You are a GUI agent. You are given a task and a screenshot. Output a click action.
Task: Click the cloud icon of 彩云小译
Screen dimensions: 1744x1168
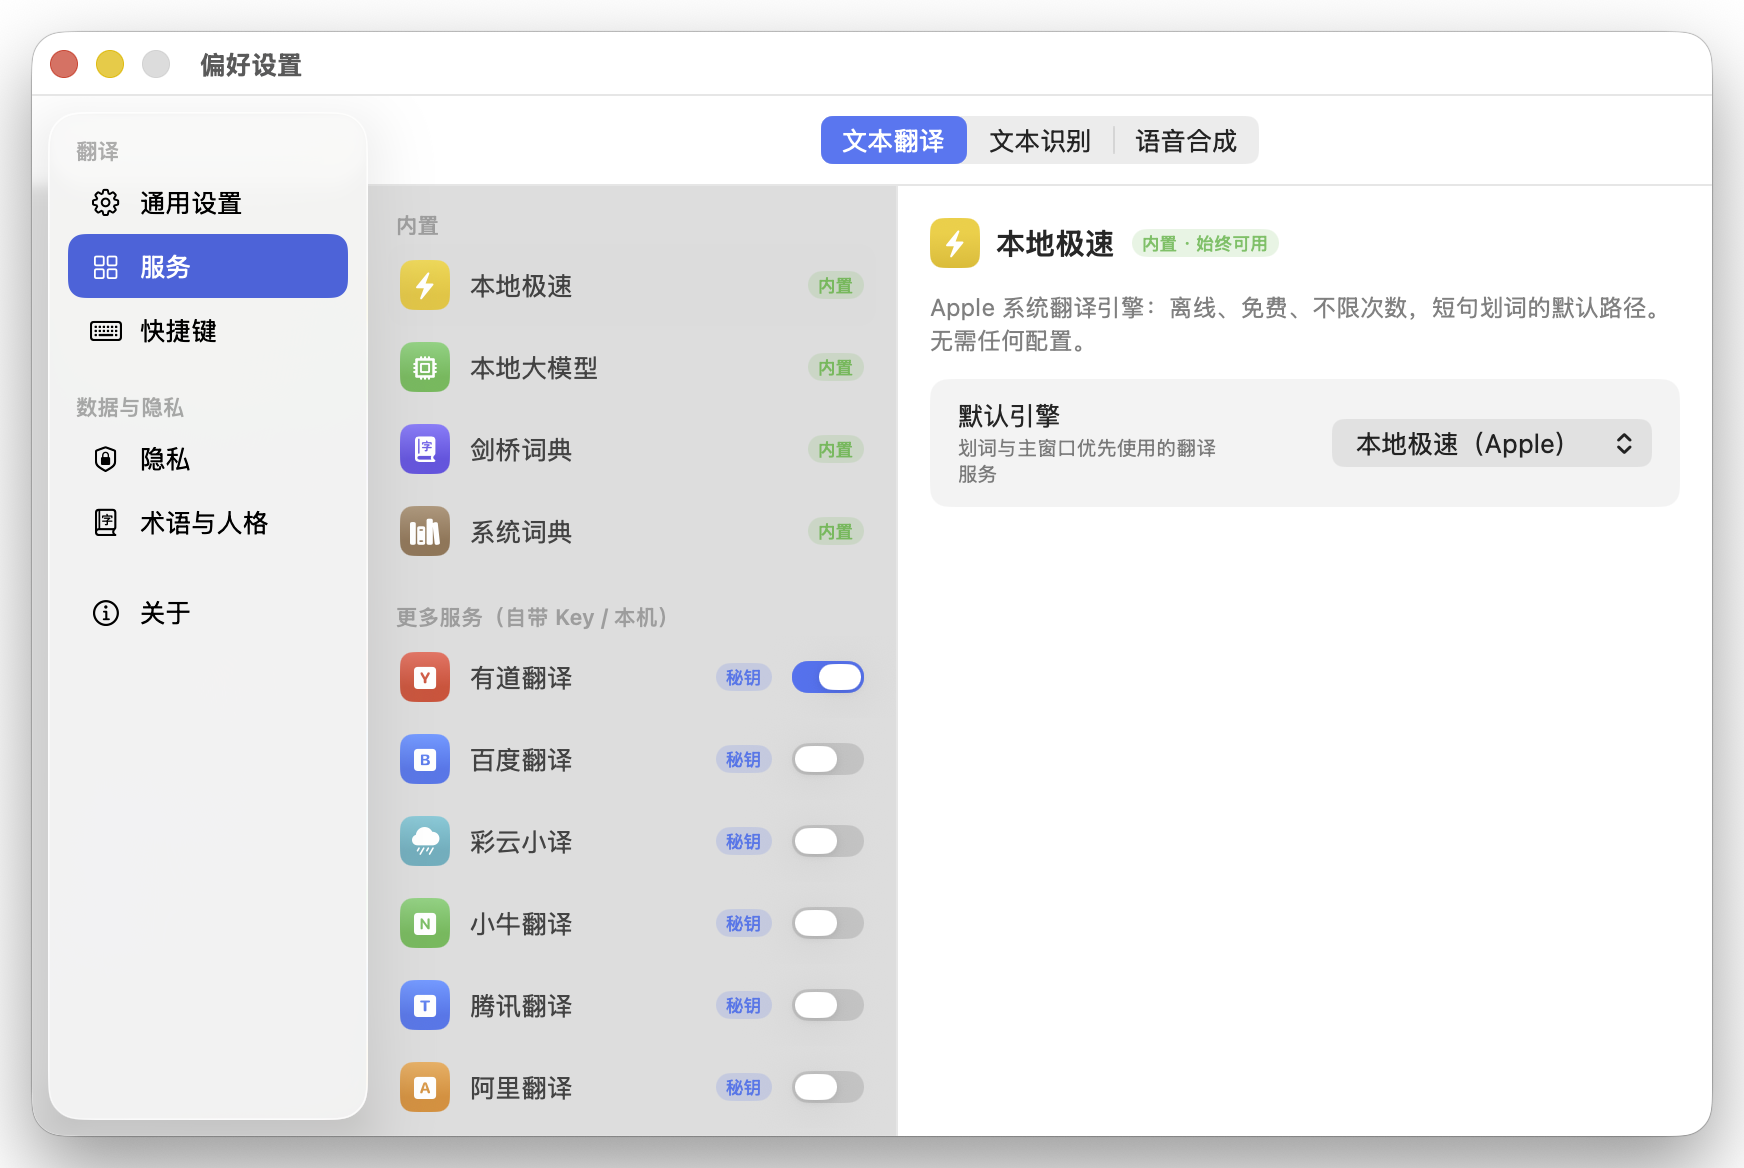(x=425, y=842)
